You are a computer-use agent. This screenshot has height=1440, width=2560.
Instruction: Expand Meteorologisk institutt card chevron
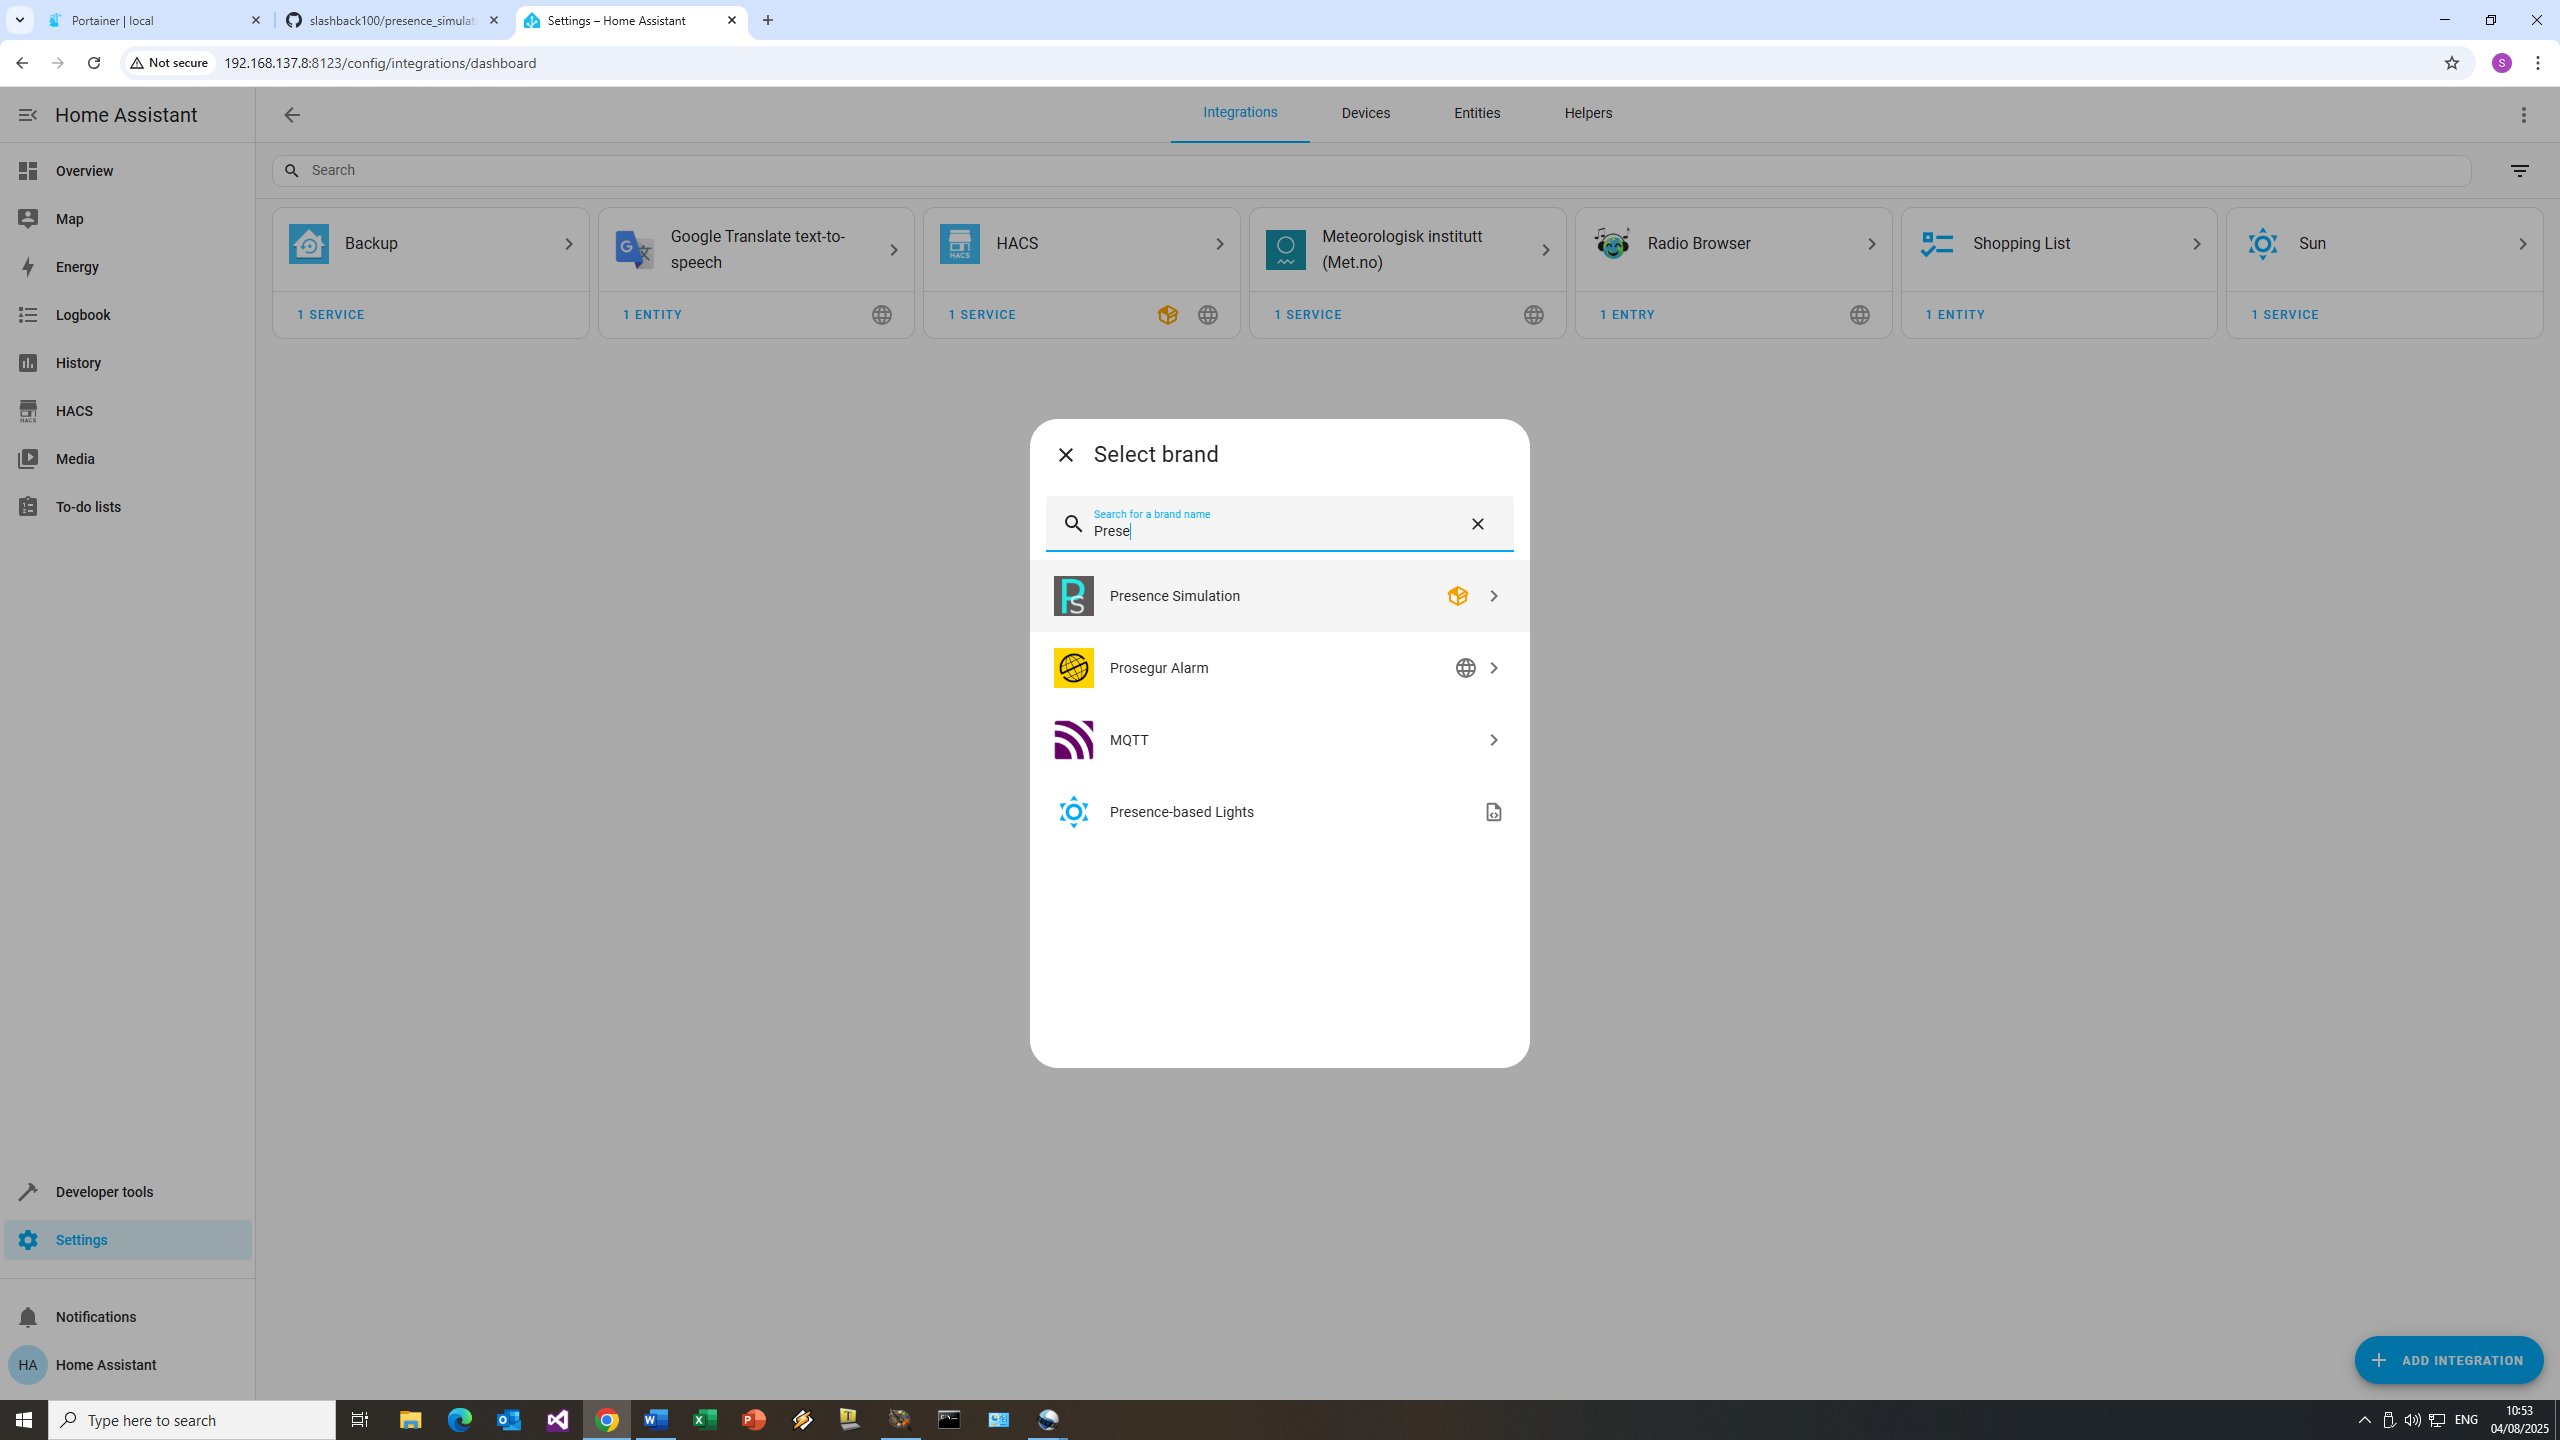(x=1545, y=250)
